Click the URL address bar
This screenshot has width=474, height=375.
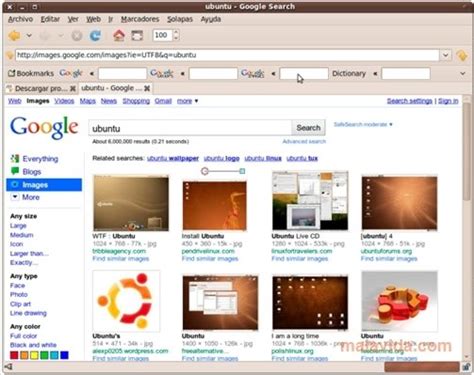[x=227, y=55]
